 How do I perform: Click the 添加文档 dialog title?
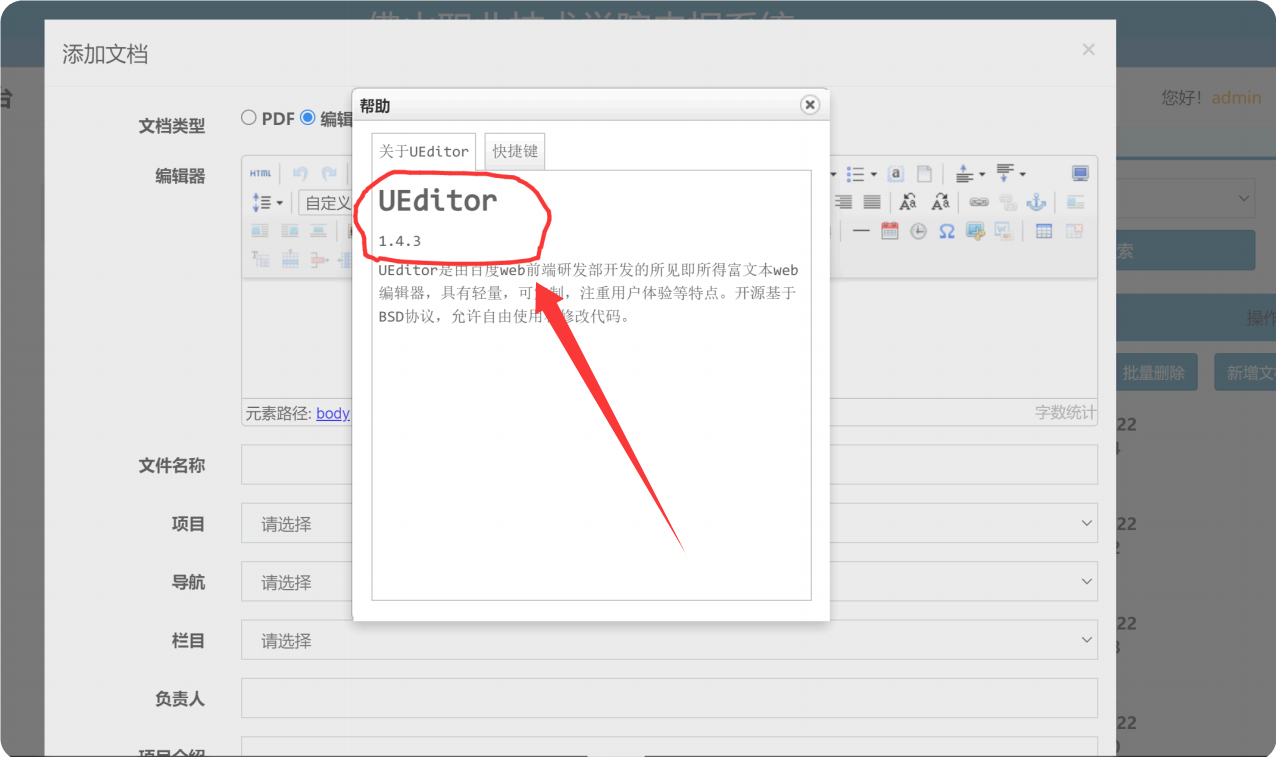click(105, 54)
